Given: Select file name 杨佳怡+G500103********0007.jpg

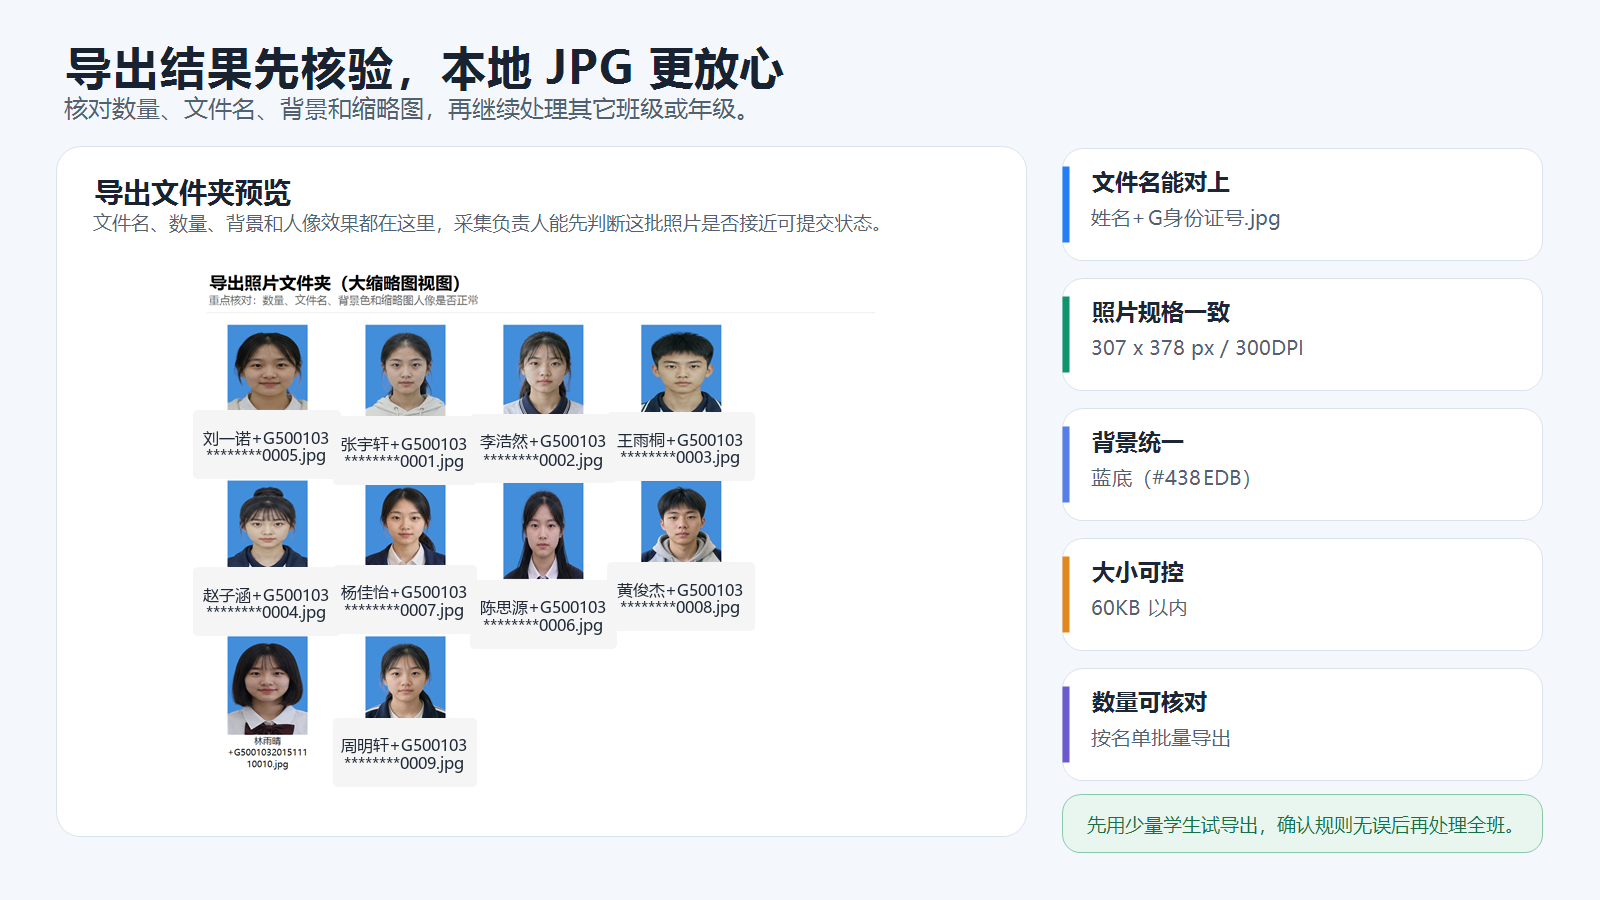Looking at the screenshot, I should click(404, 601).
